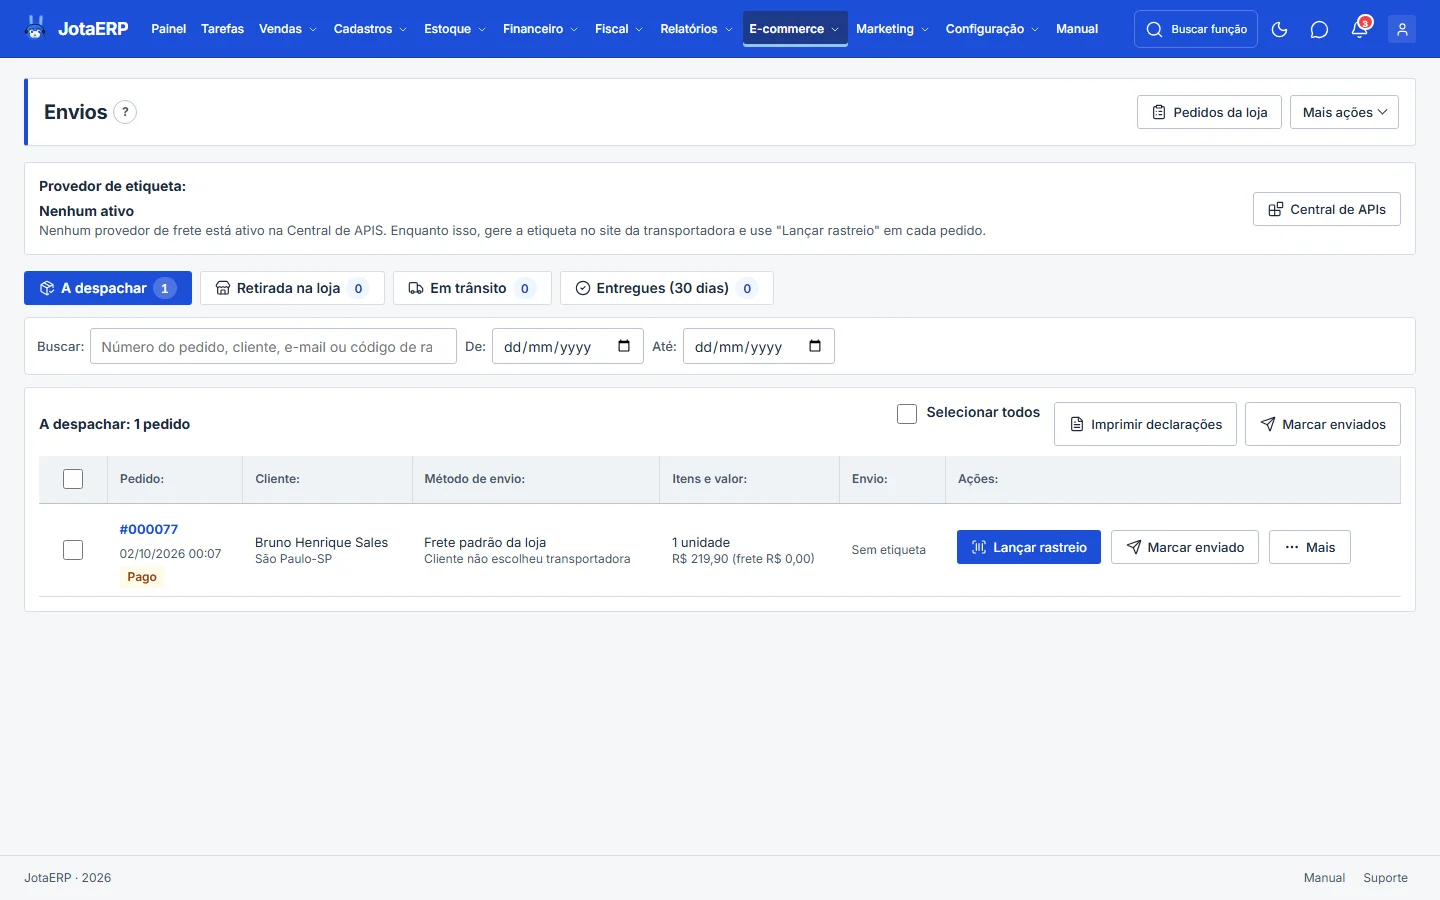The width and height of the screenshot is (1440, 900).
Task: Expand the Cadastros menu
Action: click(370, 29)
